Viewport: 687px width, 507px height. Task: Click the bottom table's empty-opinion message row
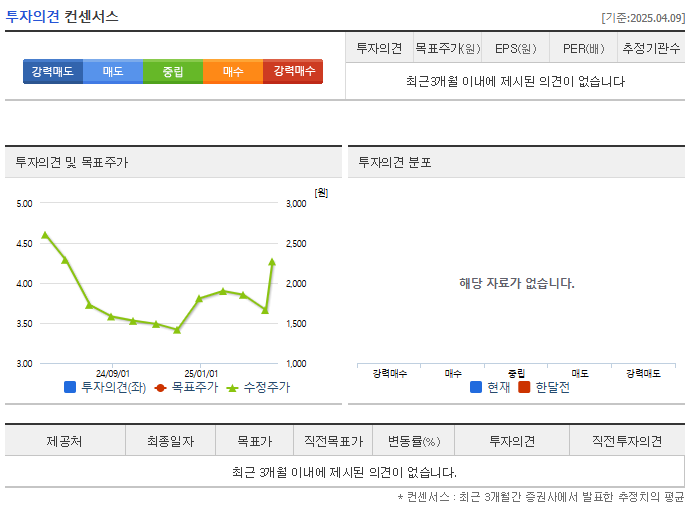tap(344, 472)
